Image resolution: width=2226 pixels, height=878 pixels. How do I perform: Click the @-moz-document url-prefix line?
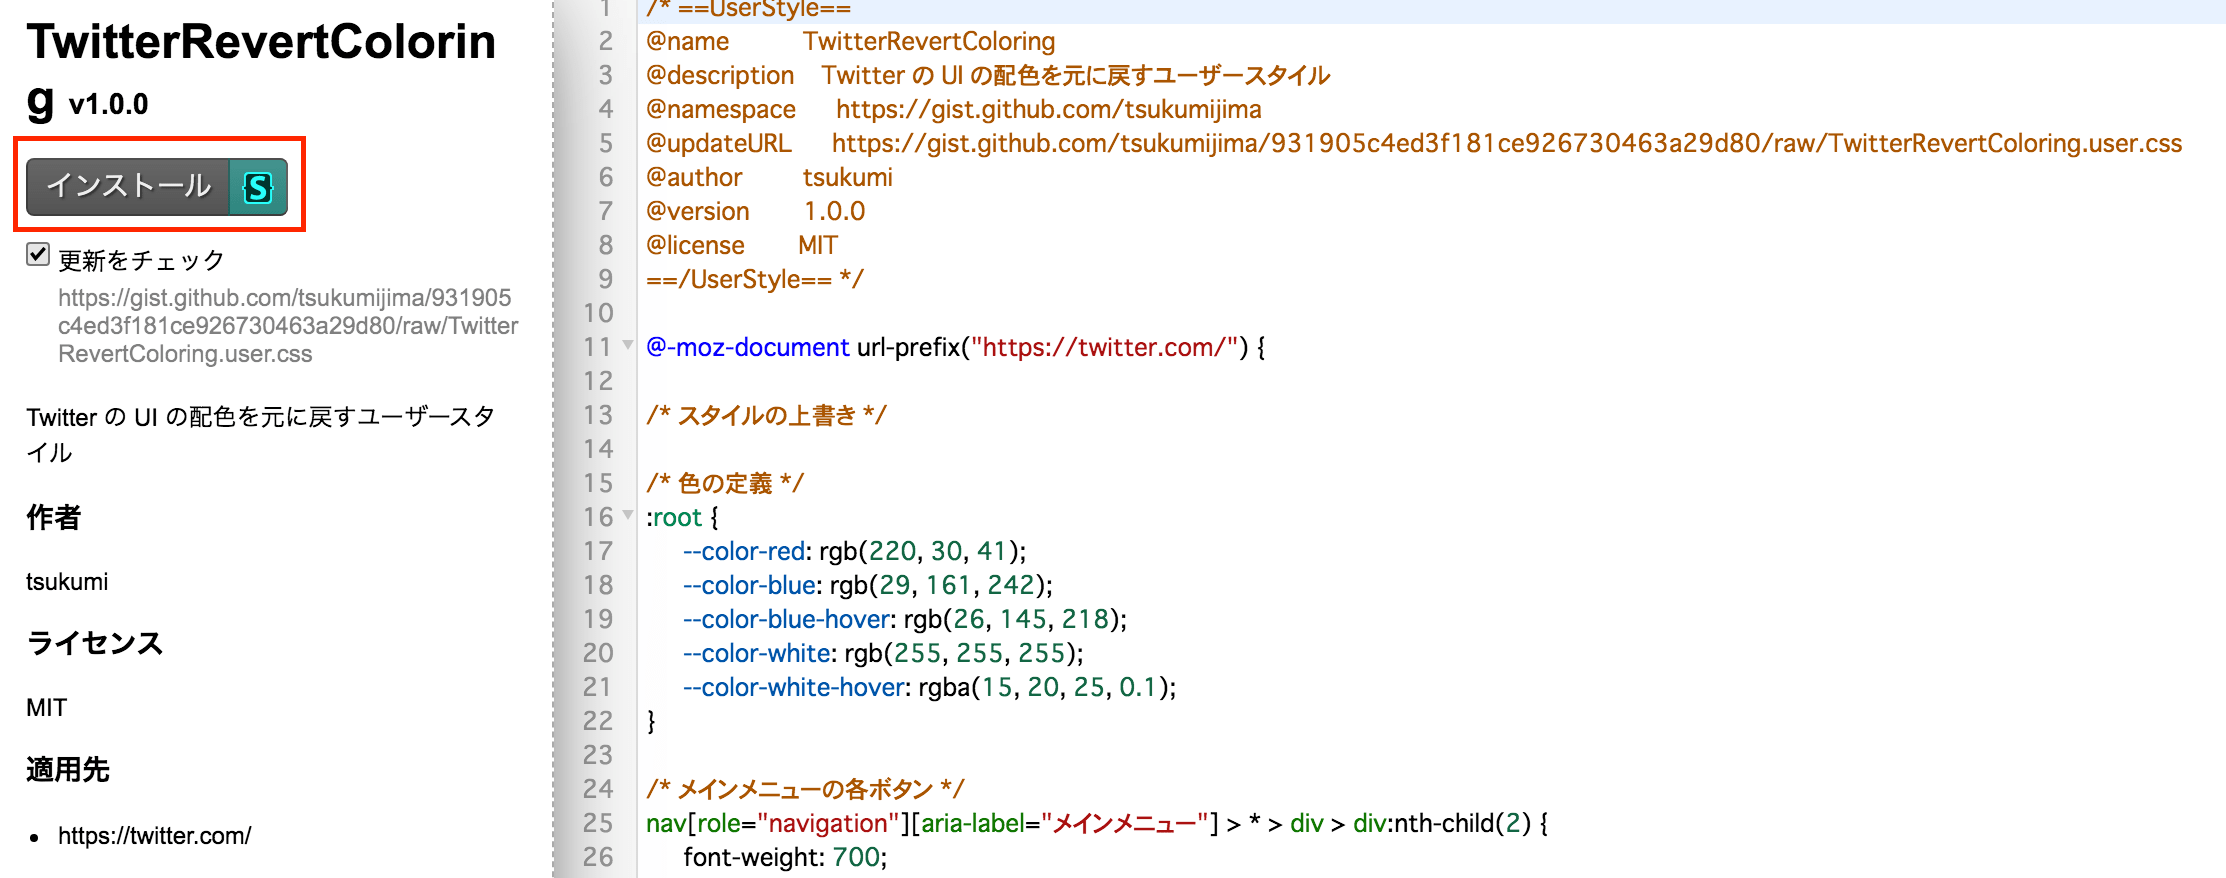click(955, 347)
